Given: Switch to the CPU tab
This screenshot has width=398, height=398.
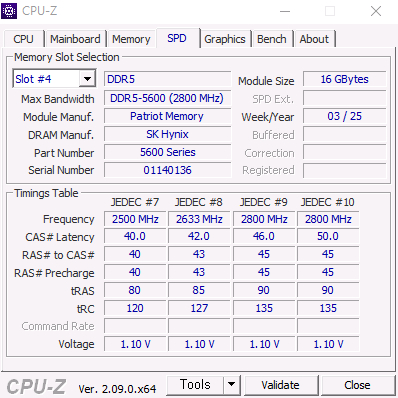Looking at the screenshot, I should [x=23, y=39].
